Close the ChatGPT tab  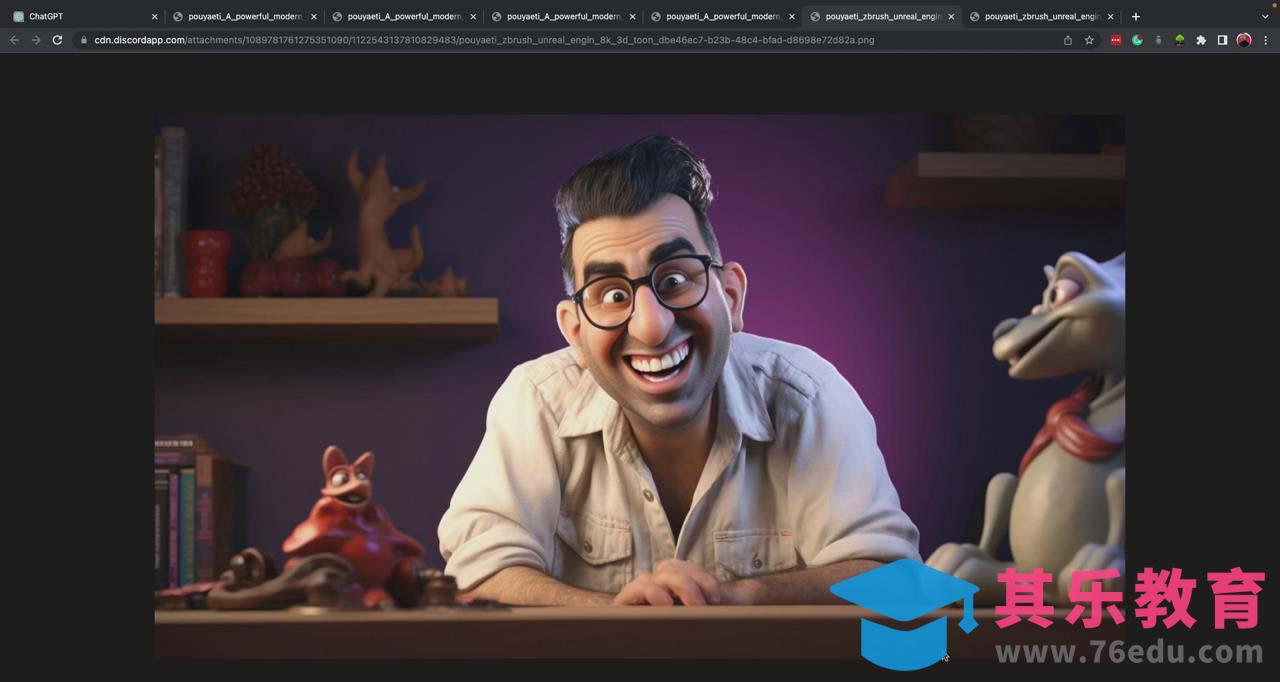coord(154,16)
